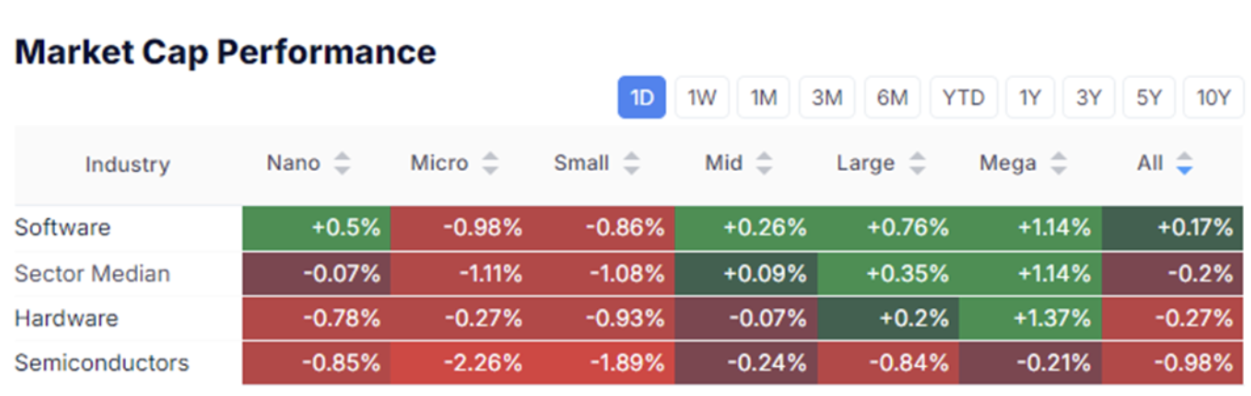Switch to 1W time range
The width and height of the screenshot is (1251, 396).
tap(702, 98)
